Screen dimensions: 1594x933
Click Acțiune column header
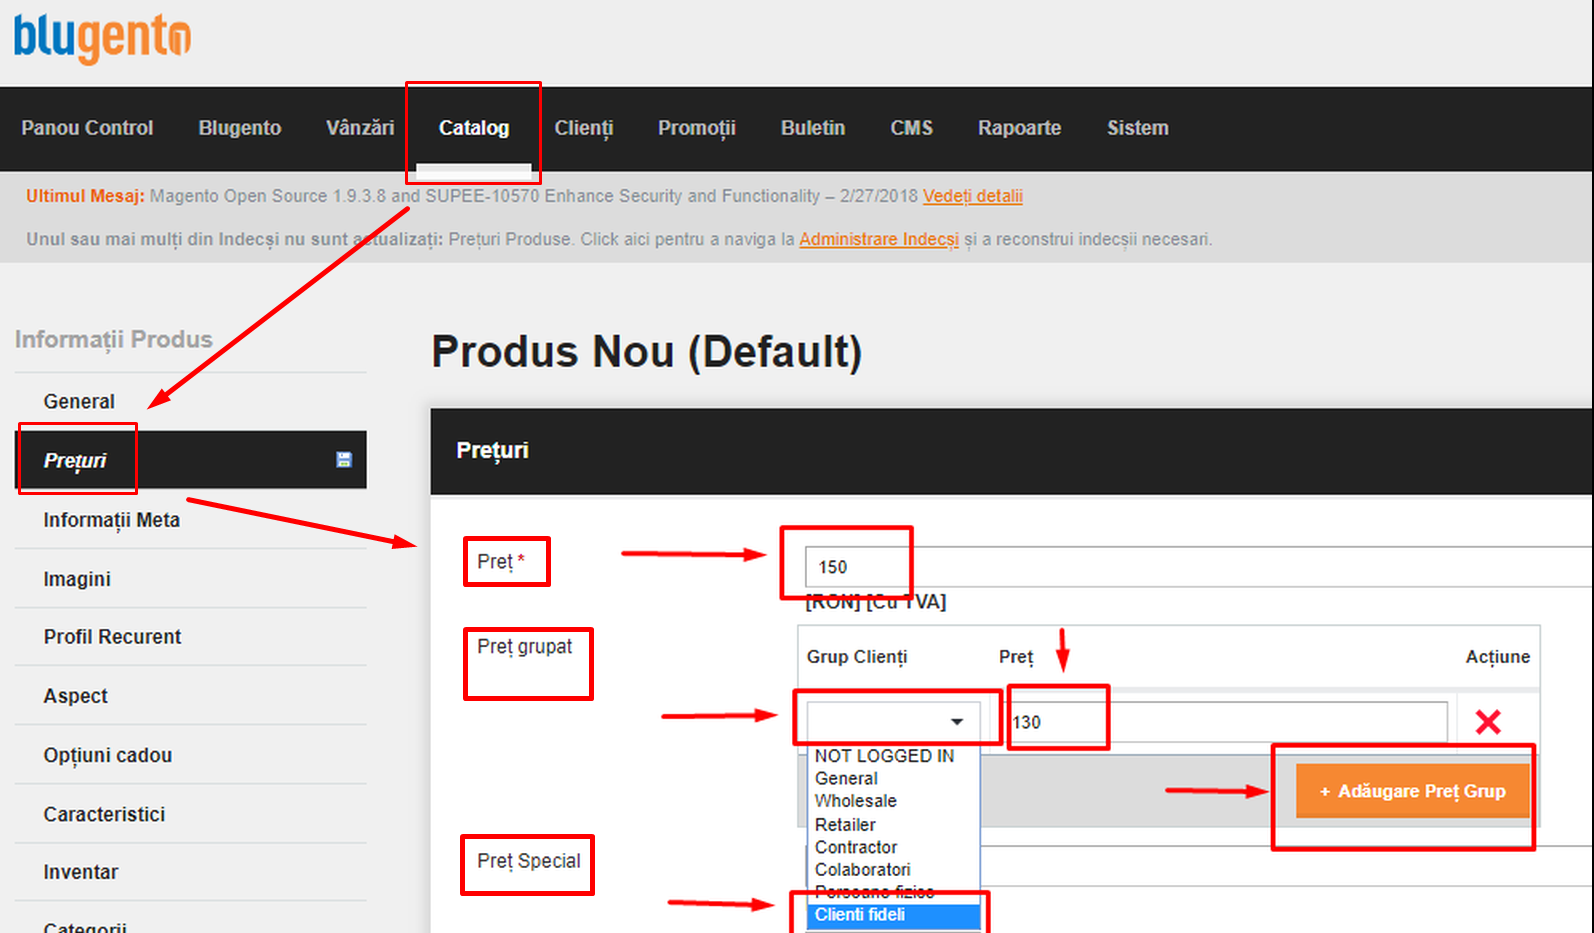(x=1498, y=657)
